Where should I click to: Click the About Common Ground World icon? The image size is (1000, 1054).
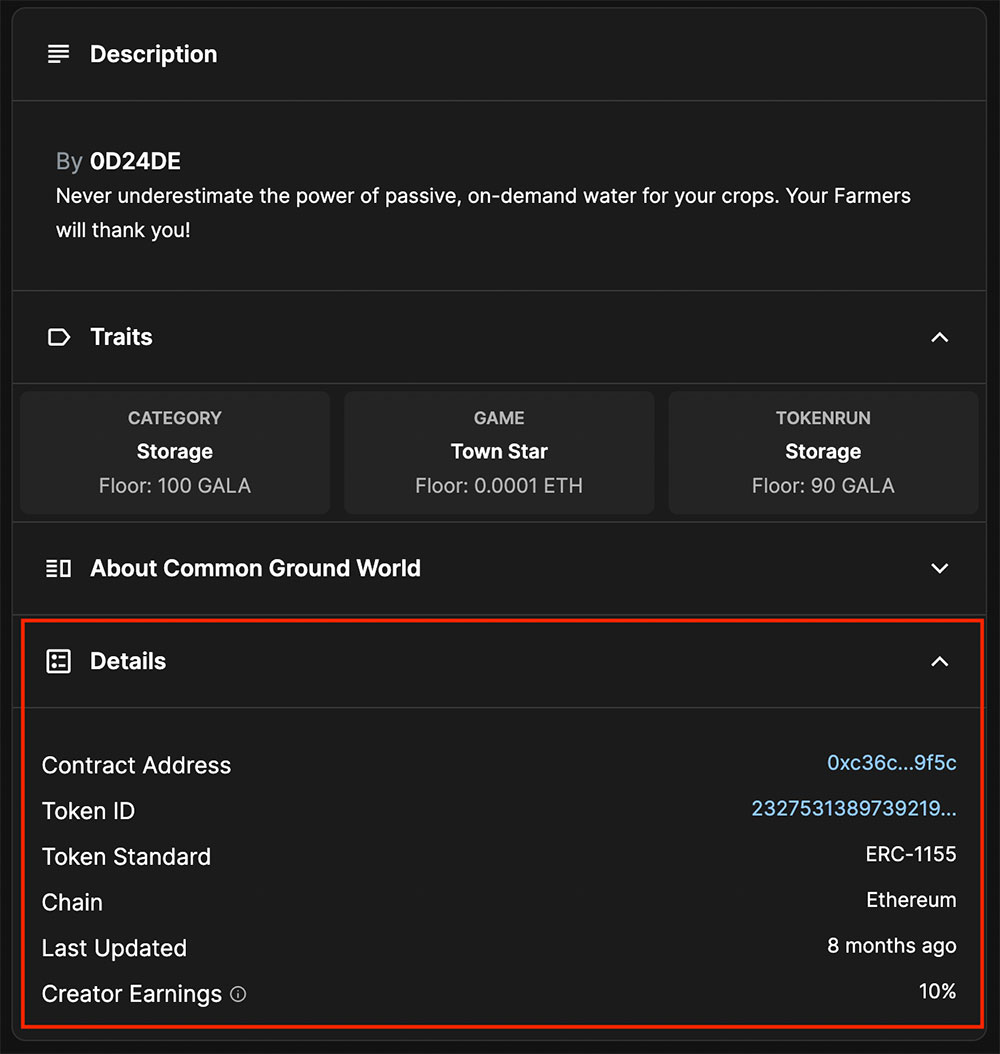pos(58,569)
